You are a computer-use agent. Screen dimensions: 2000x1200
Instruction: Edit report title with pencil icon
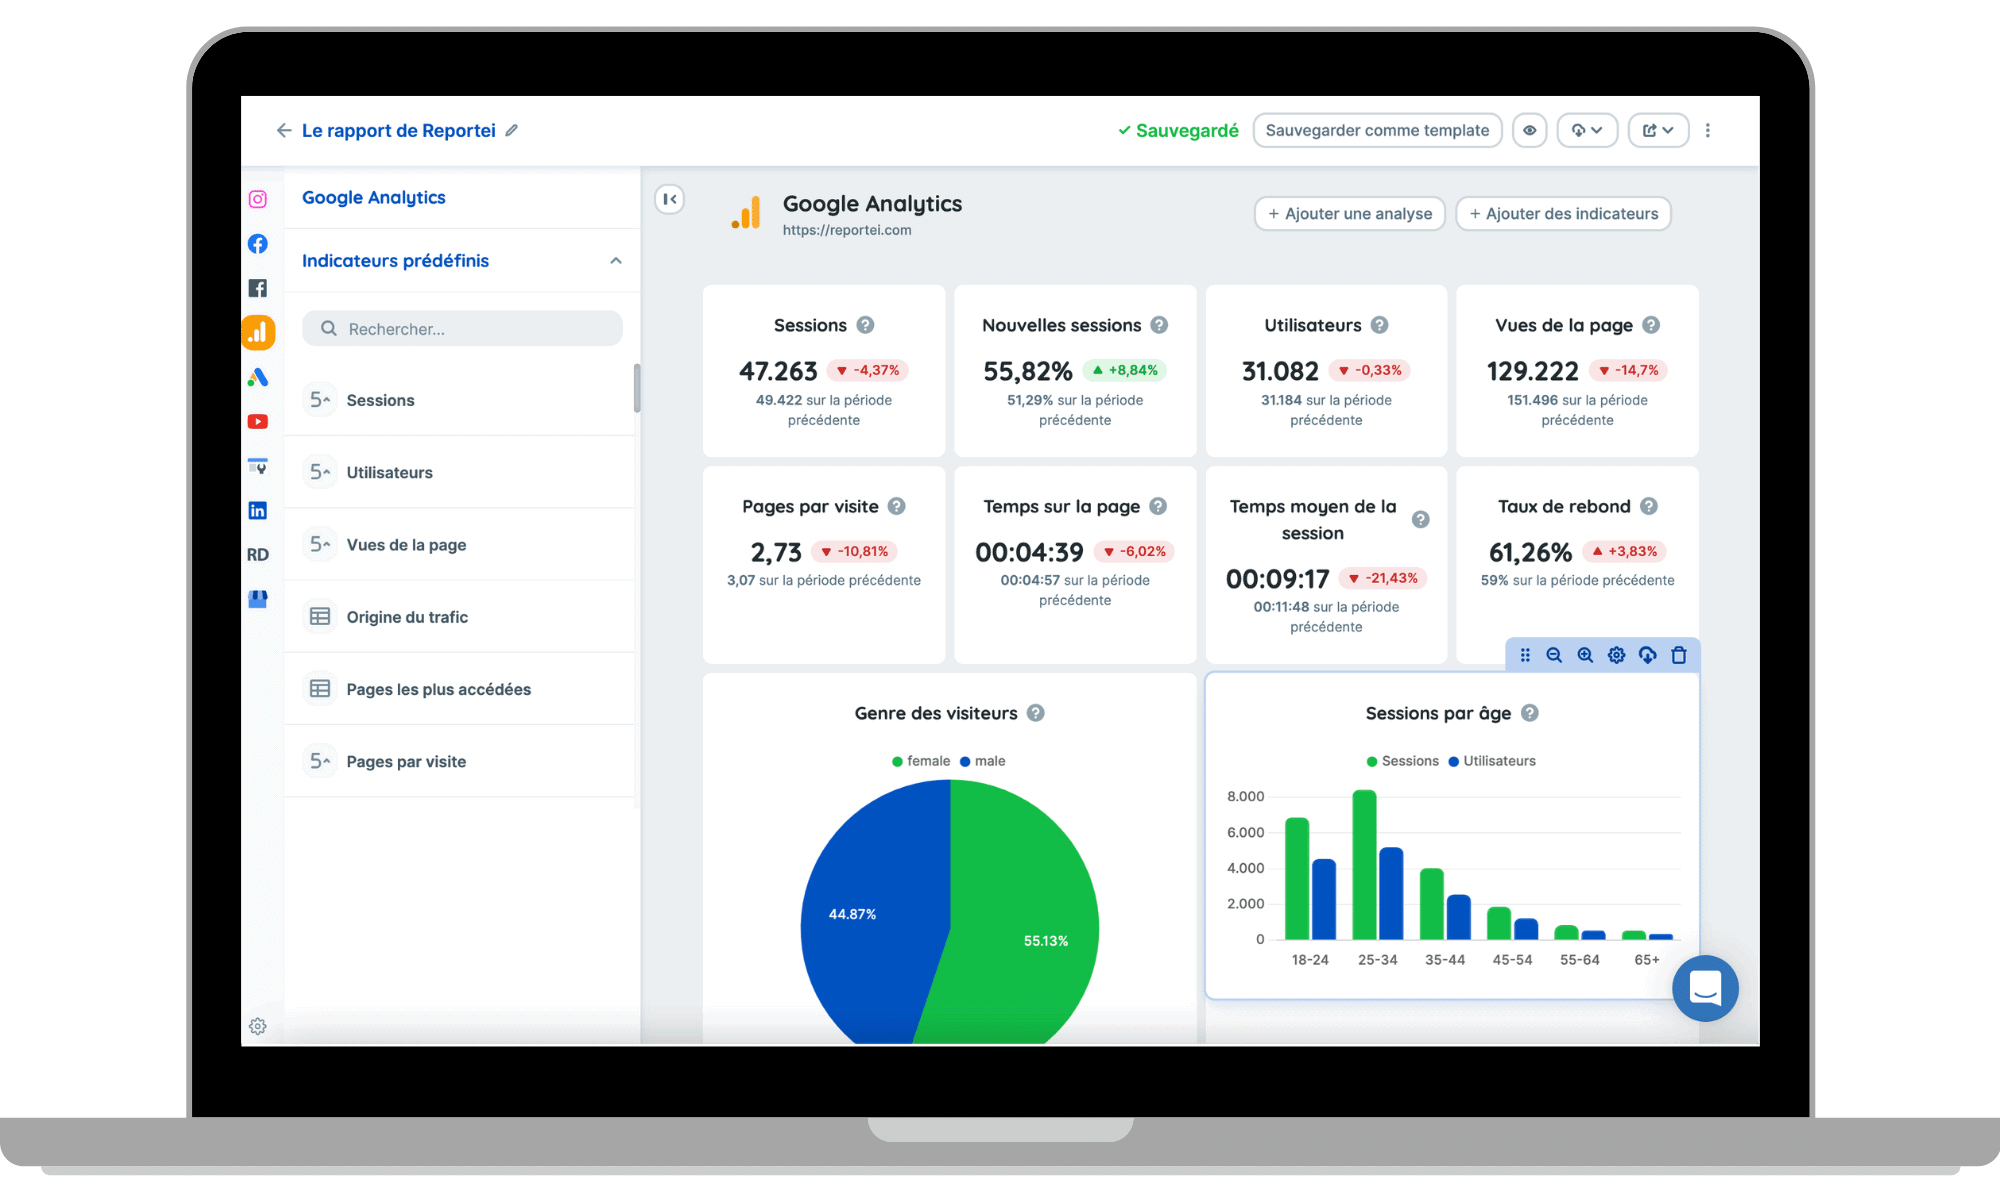pyautogui.click(x=512, y=130)
